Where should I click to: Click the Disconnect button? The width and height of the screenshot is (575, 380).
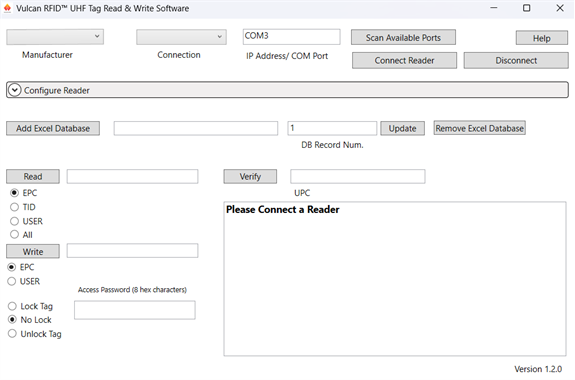[x=516, y=61]
